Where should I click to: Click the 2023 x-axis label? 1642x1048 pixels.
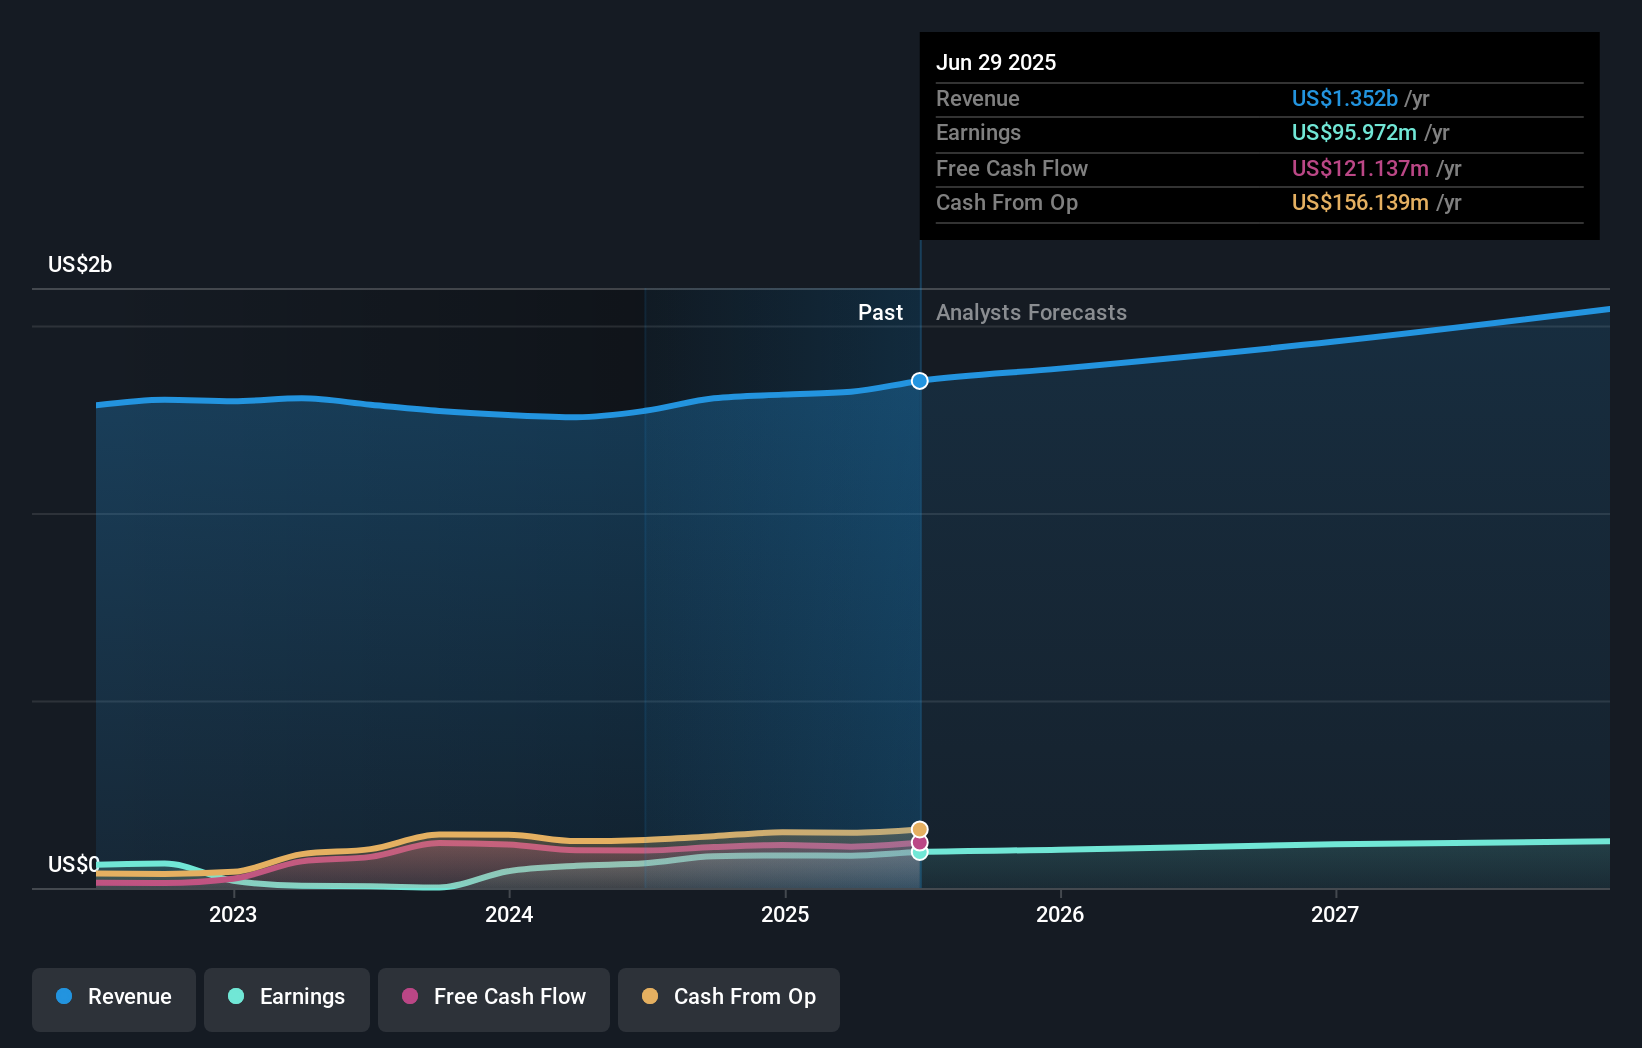tap(233, 914)
